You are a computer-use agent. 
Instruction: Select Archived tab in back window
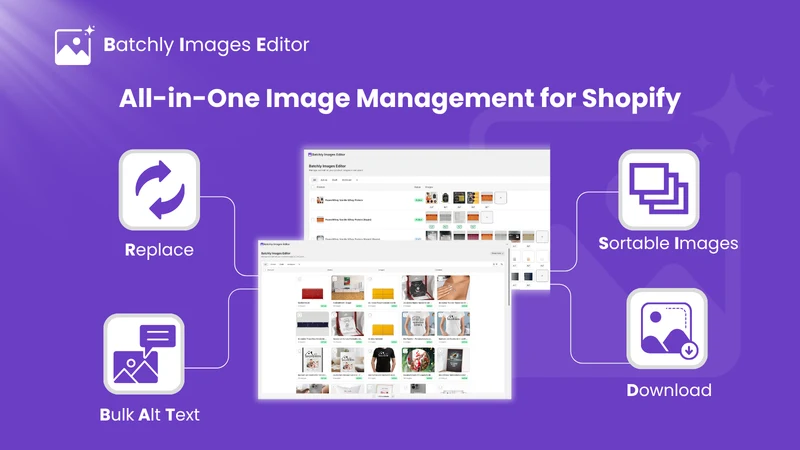[346, 180]
